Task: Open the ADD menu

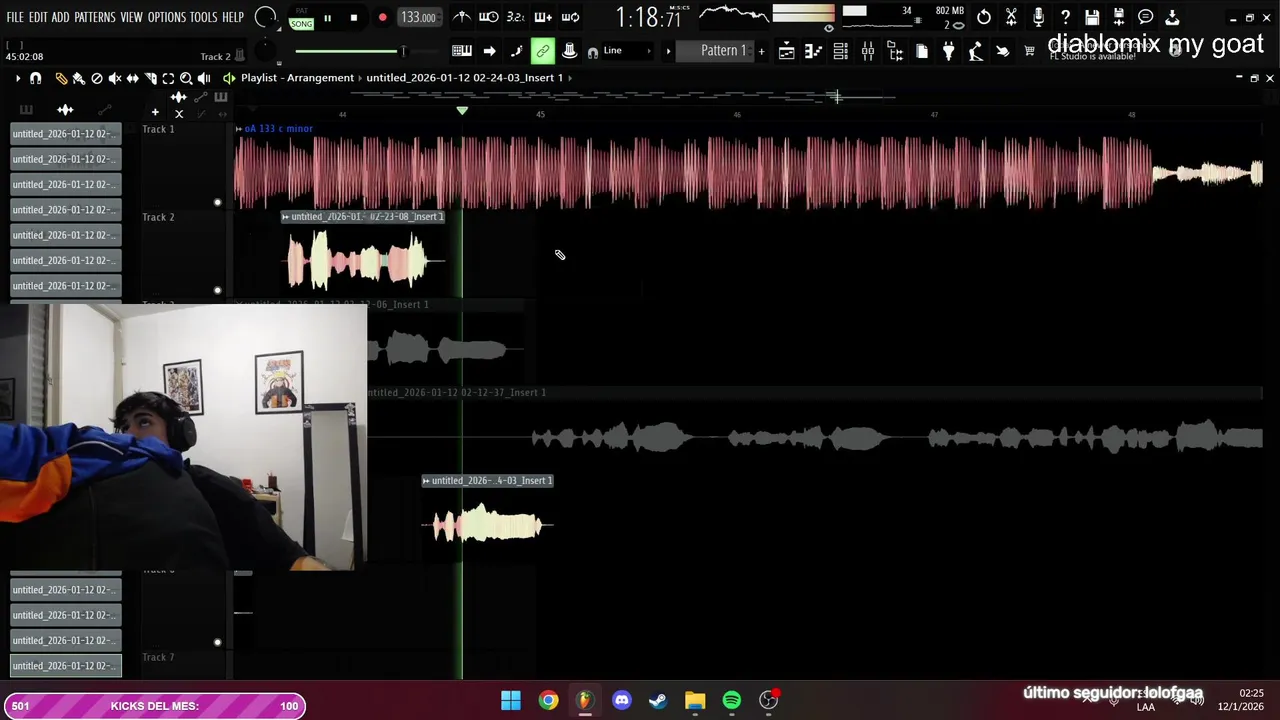Action: click(x=61, y=17)
